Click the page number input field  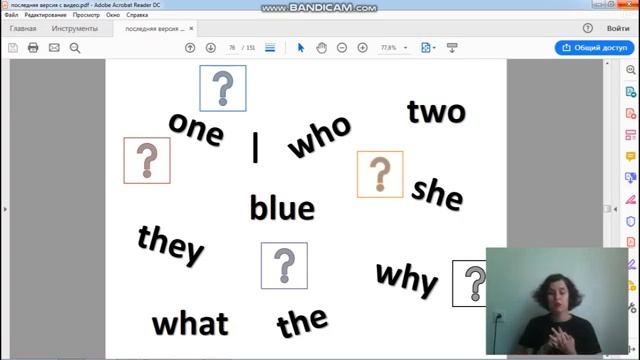(232, 48)
